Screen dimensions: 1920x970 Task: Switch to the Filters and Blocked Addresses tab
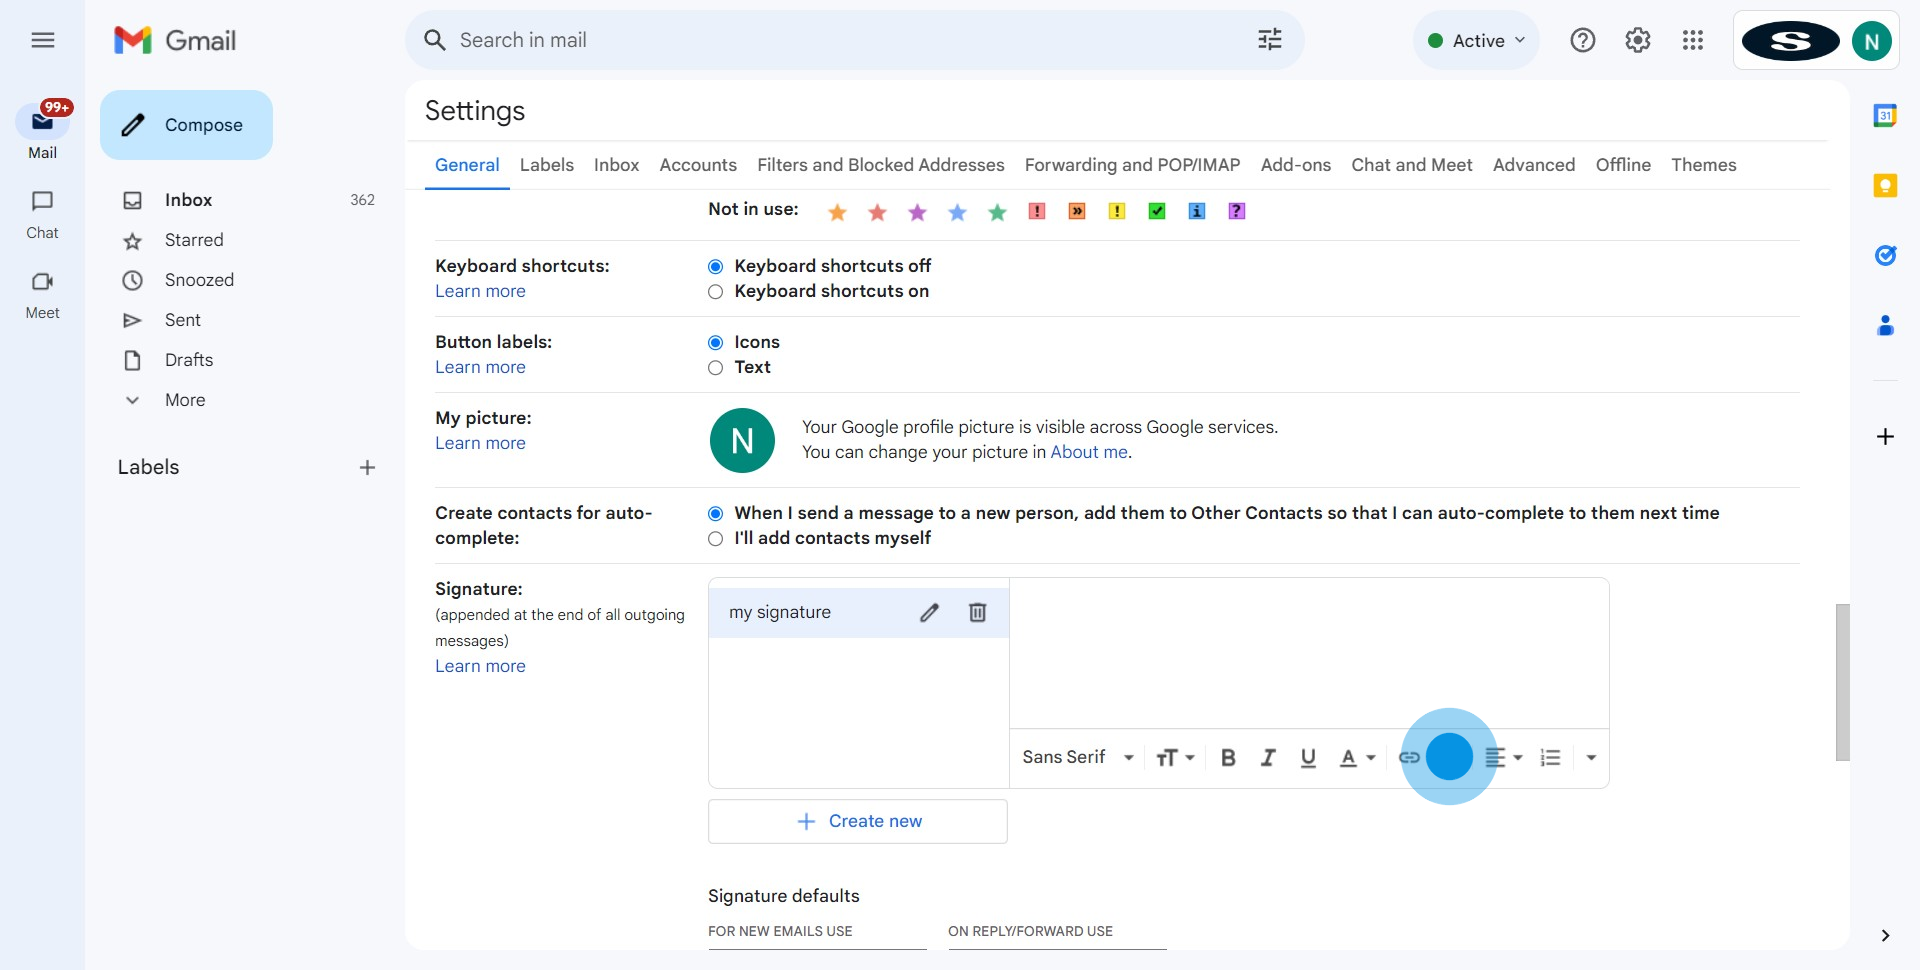coord(880,165)
